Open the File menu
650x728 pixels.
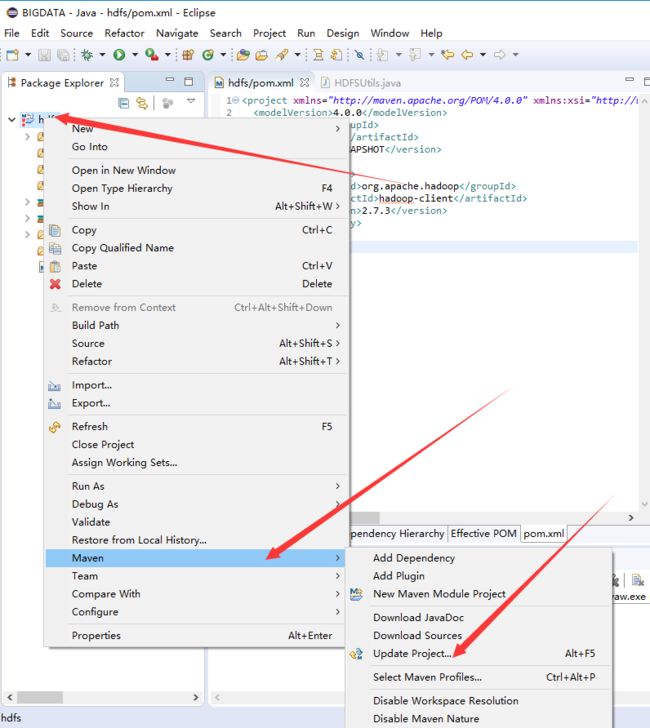pos(12,33)
